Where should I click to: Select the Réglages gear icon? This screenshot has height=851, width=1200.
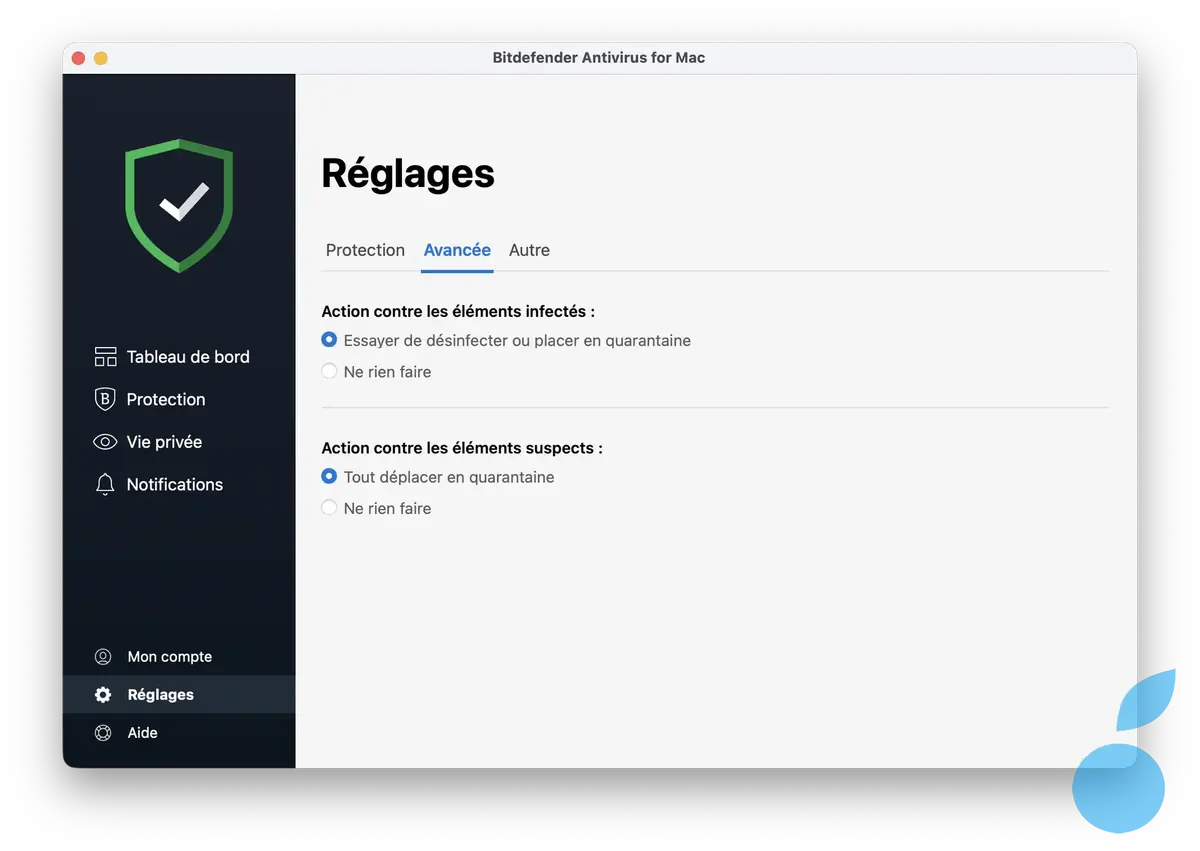coord(104,694)
